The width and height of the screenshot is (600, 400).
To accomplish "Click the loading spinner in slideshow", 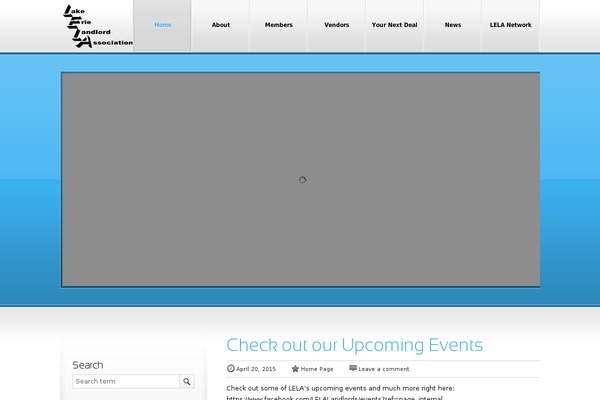I will pos(302,180).
